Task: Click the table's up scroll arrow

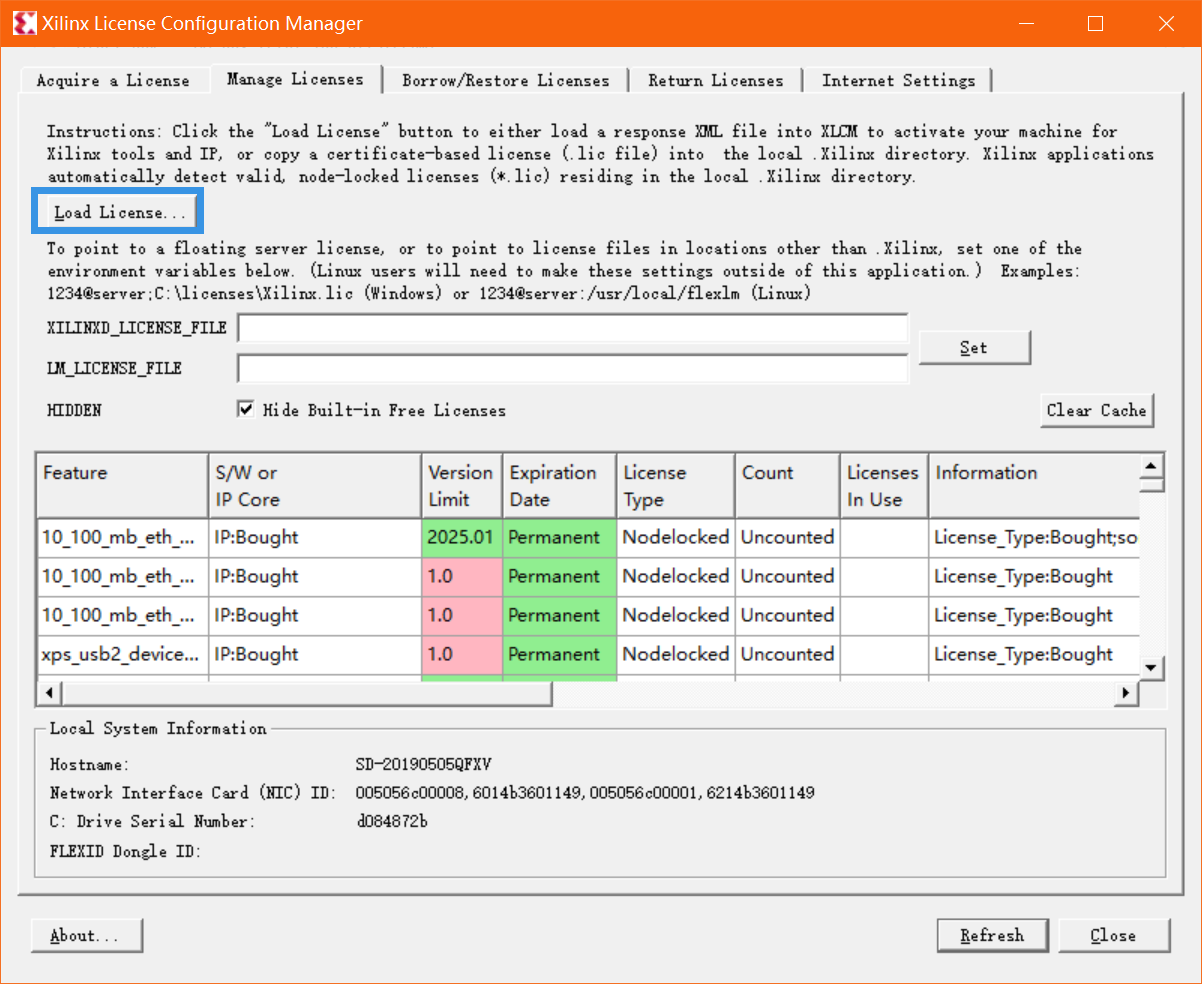Action: point(1151,468)
